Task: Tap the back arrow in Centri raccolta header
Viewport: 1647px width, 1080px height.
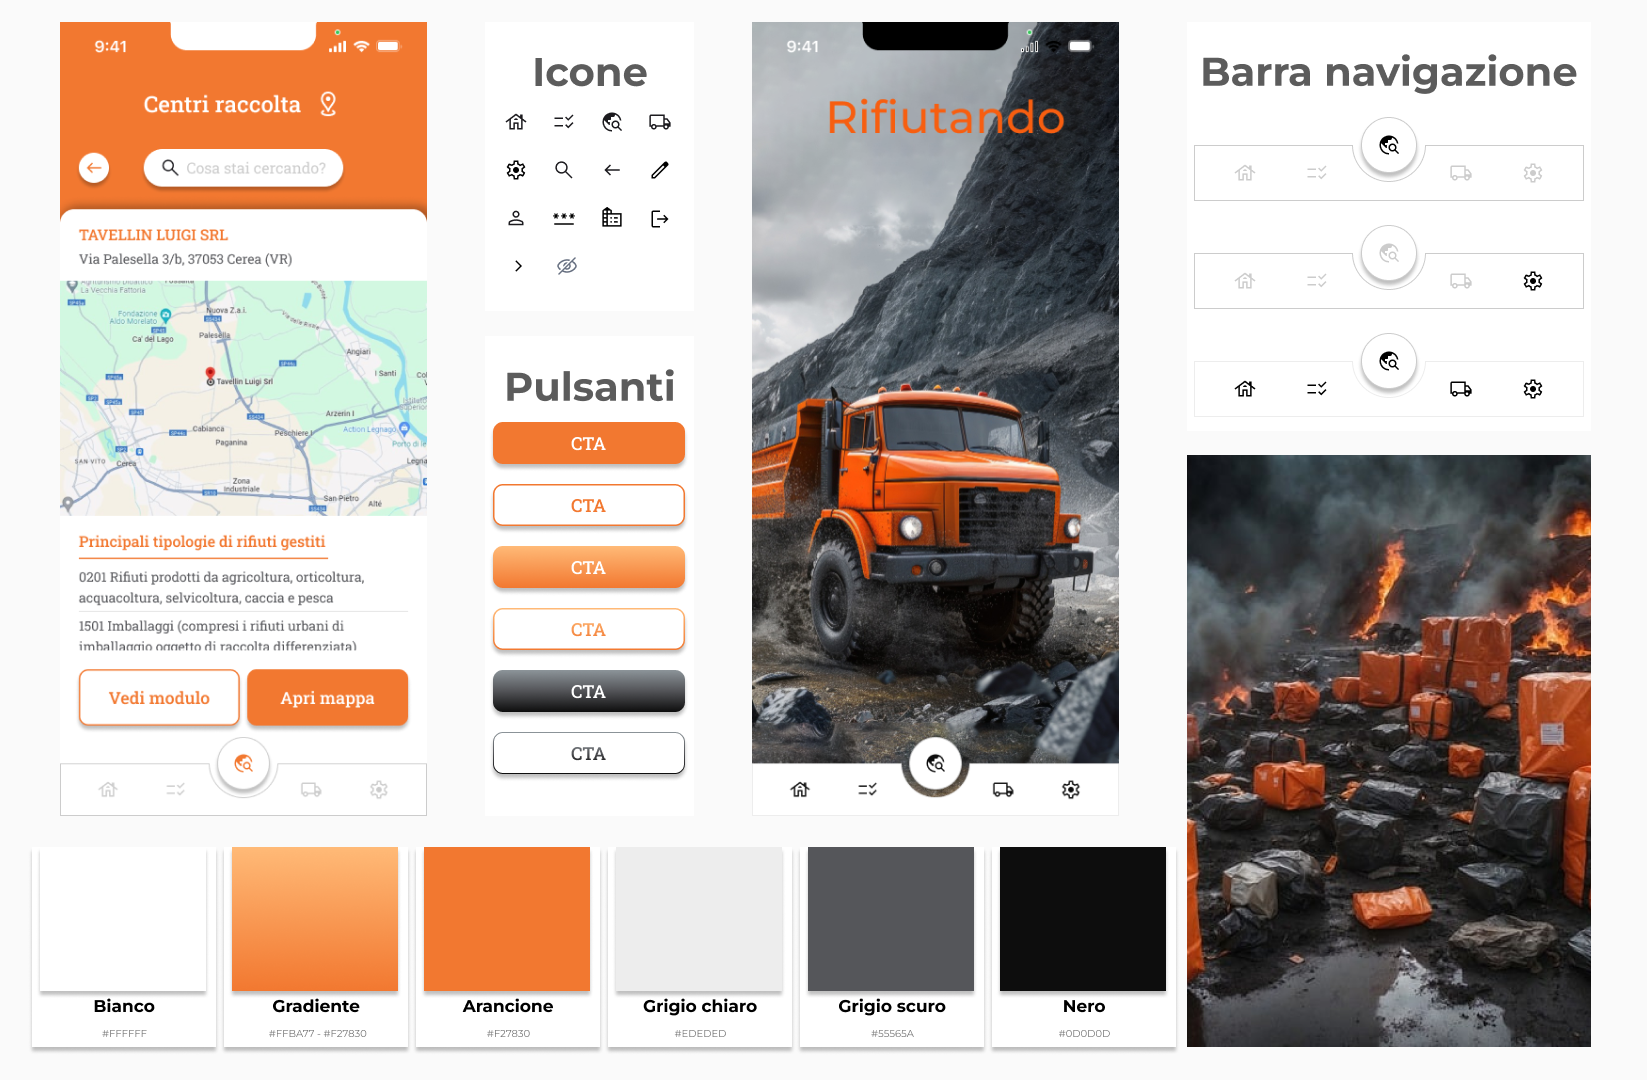Action: 94,168
